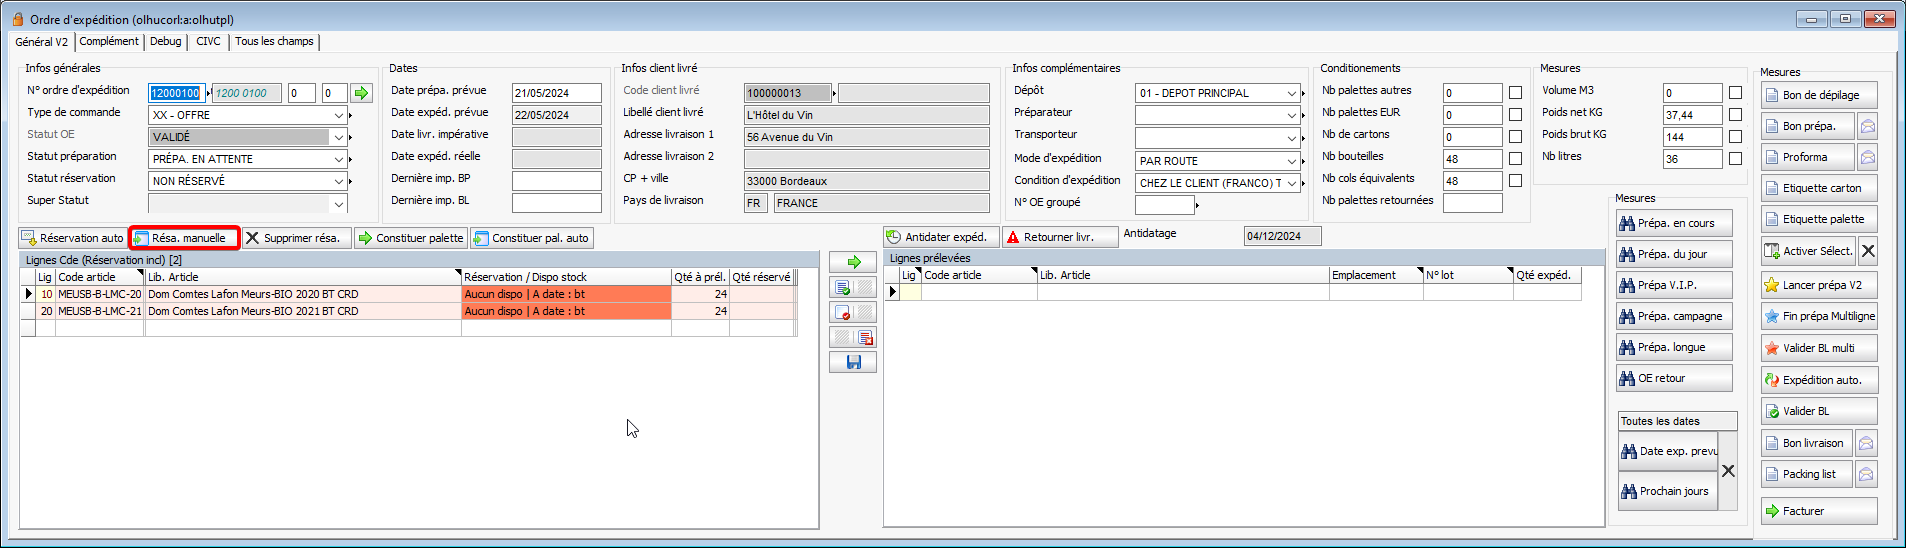Click the X icon beside Activer Sélect.

1868,251
